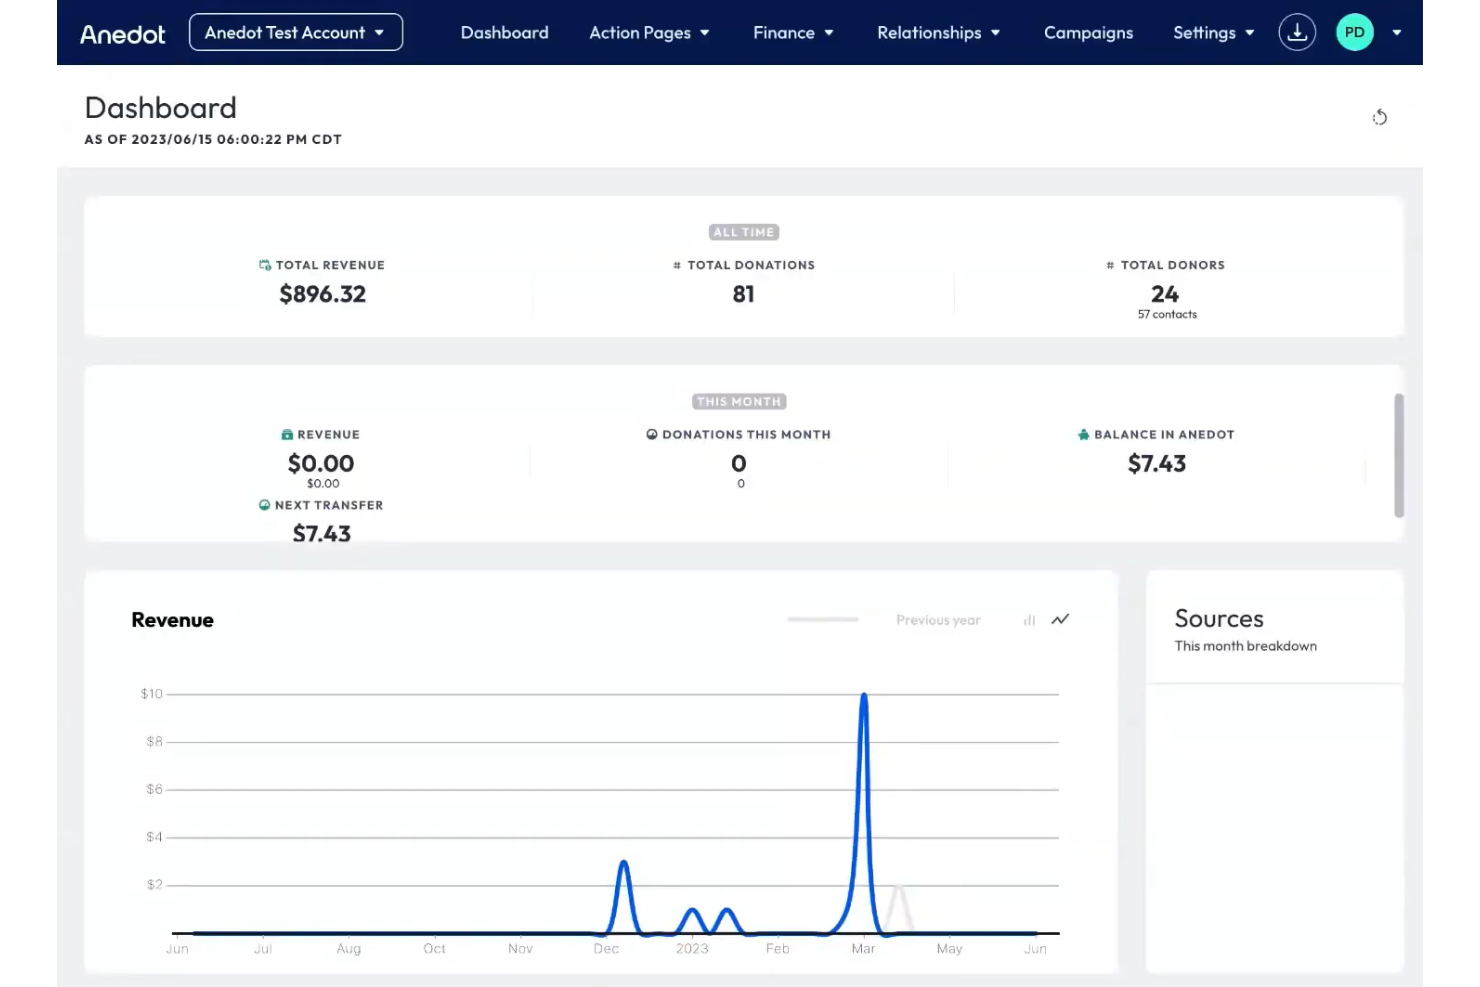The image size is (1480, 987).
Task: Click the 57 contacts link
Action: (1167, 314)
